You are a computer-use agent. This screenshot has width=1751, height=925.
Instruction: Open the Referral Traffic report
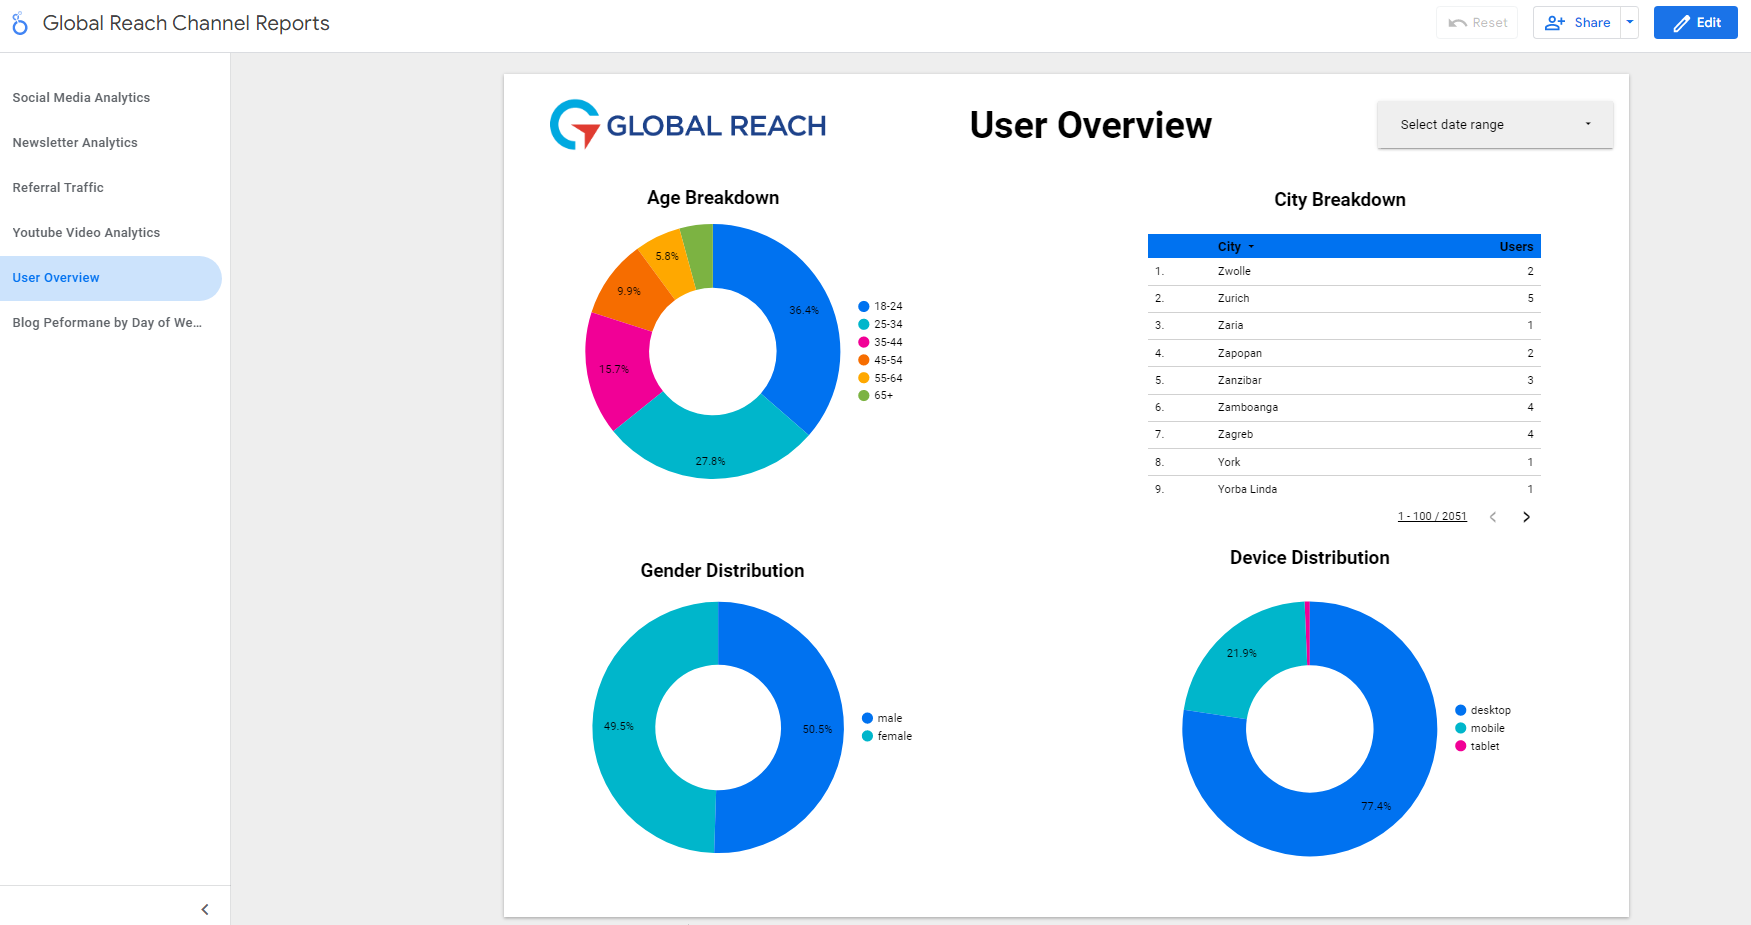coord(57,187)
